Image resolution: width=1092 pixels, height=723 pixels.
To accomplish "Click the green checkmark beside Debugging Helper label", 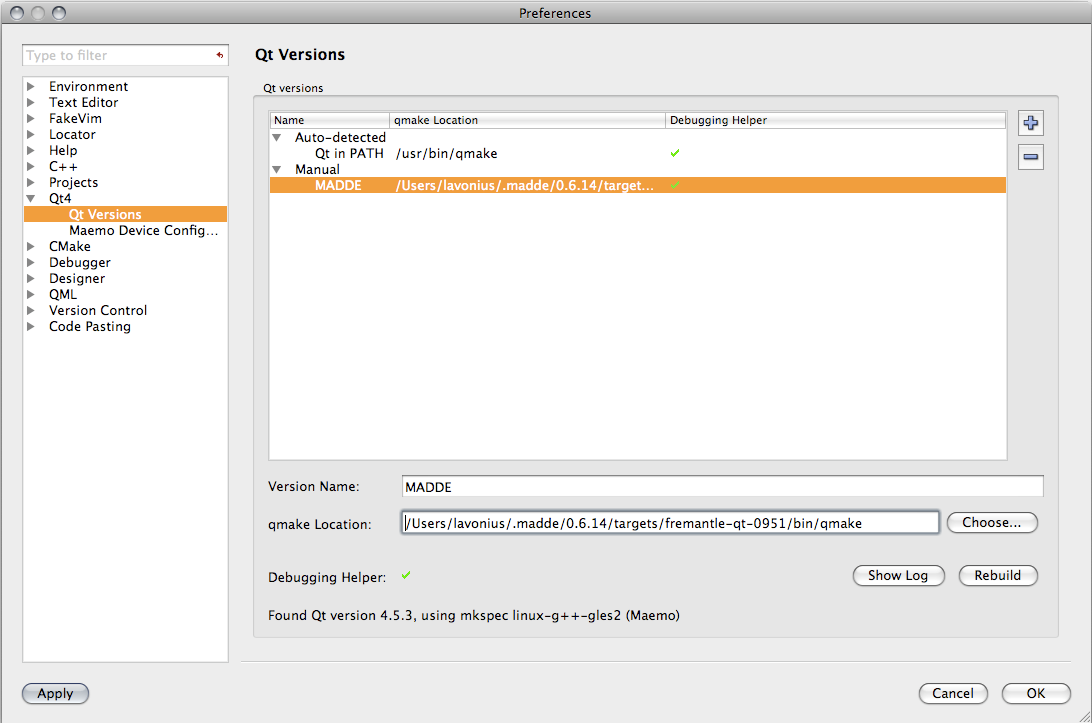I will coord(406,576).
